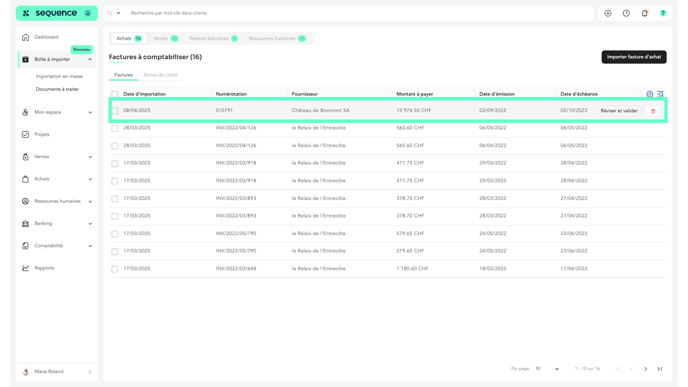
Task: Click Importer facture d'achat button
Action: (634, 57)
